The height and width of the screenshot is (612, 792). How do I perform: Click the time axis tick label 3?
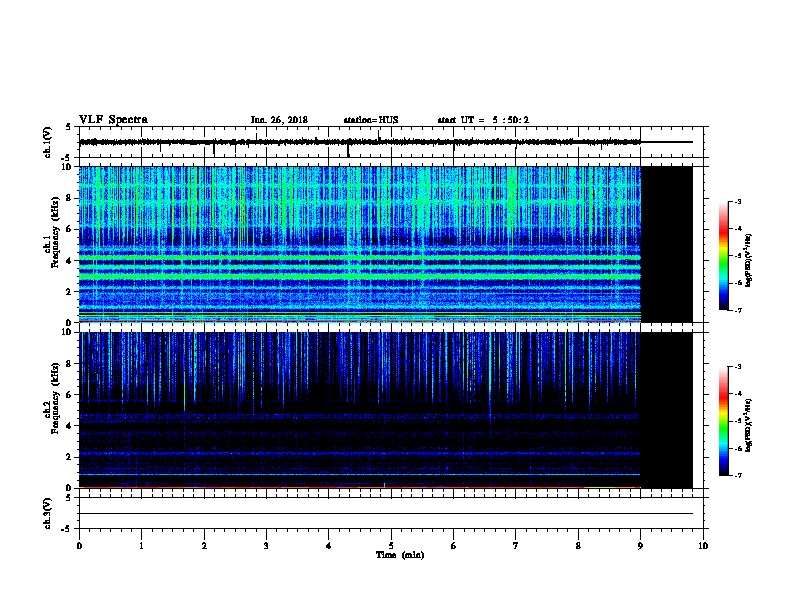pyautogui.click(x=266, y=545)
